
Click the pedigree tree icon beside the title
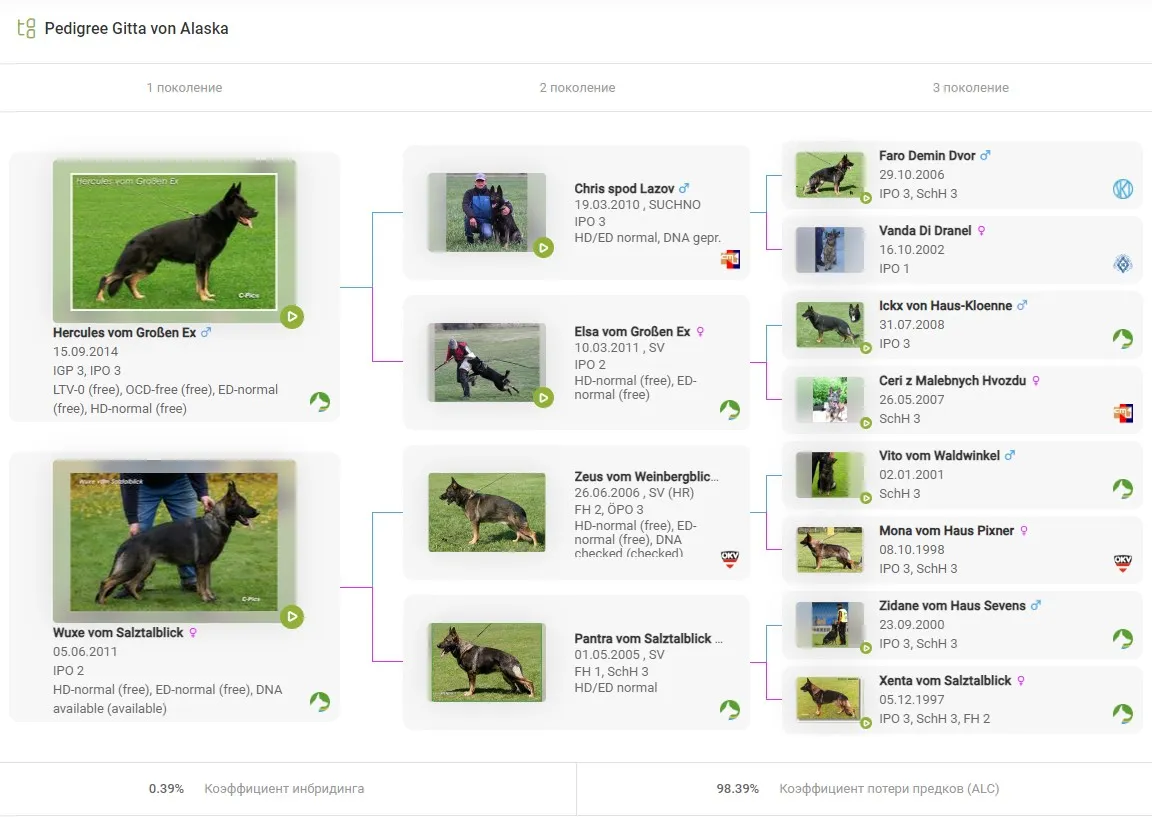[26, 28]
